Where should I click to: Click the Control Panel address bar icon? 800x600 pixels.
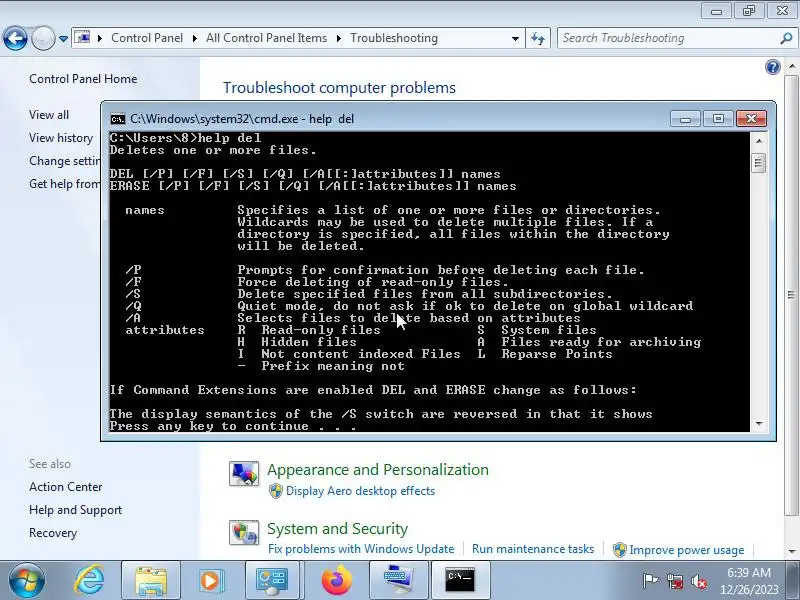tap(82, 38)
